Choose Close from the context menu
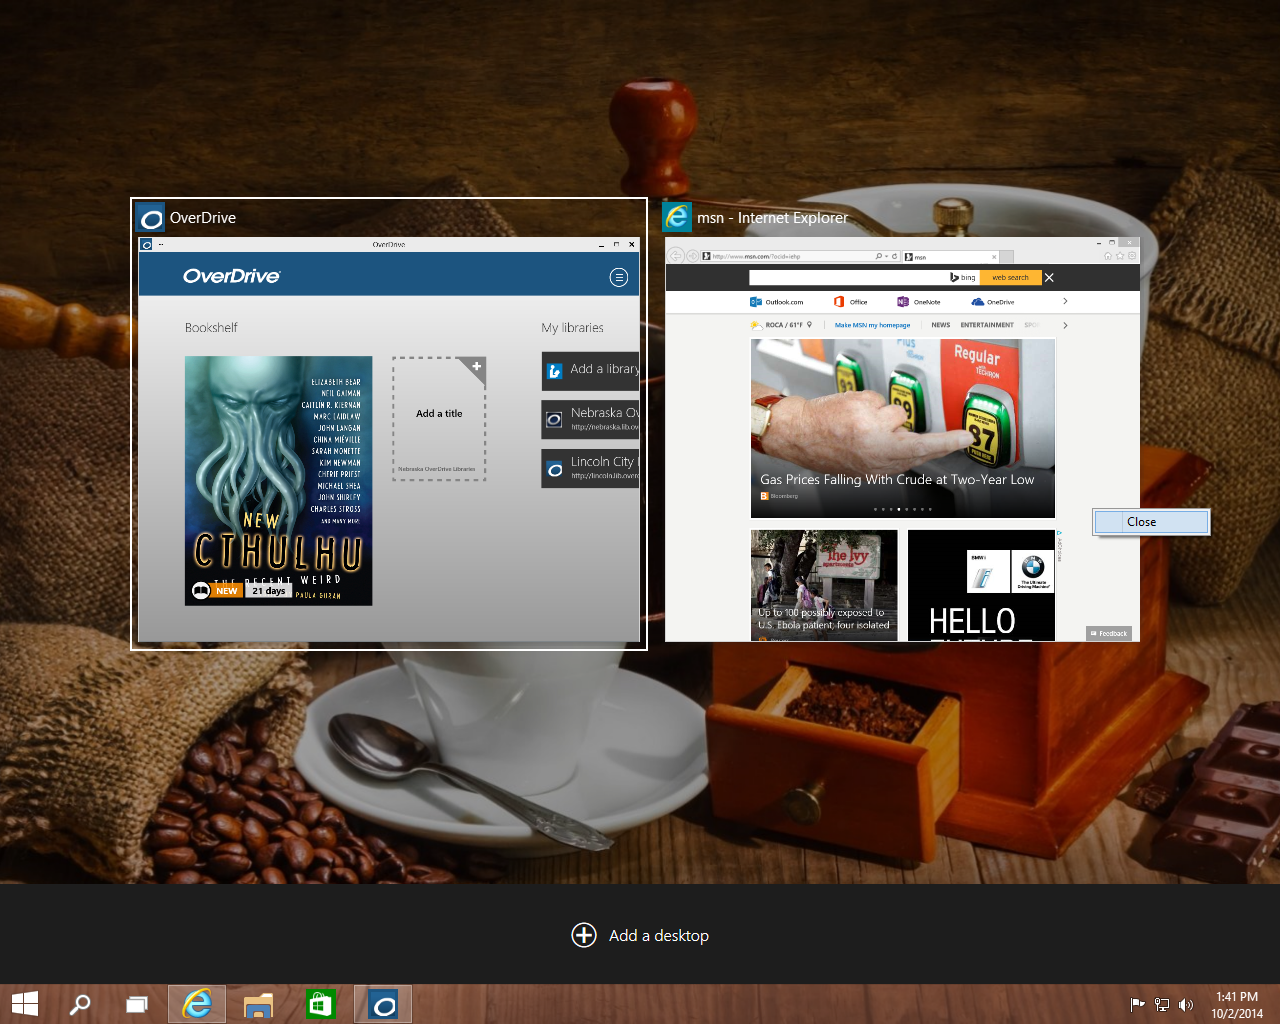The height and width of the screenshot is (1024, 1280). pyautogui.click(x=1151, y=522)
